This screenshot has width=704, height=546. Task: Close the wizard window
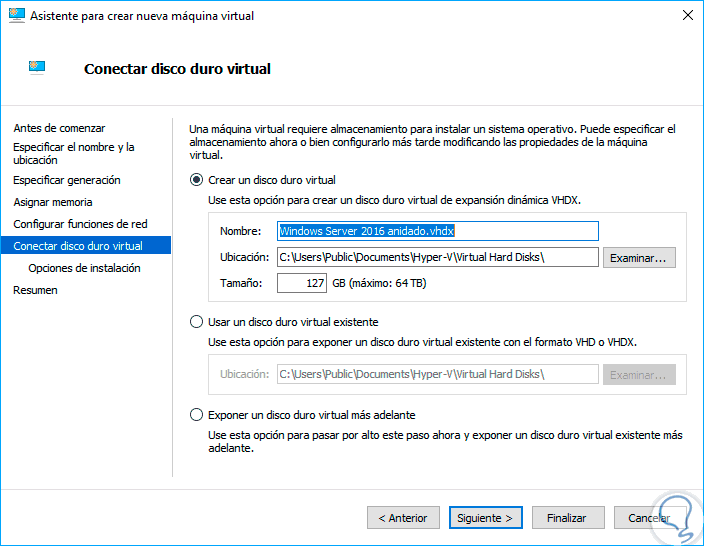click(x=688, y=16)
